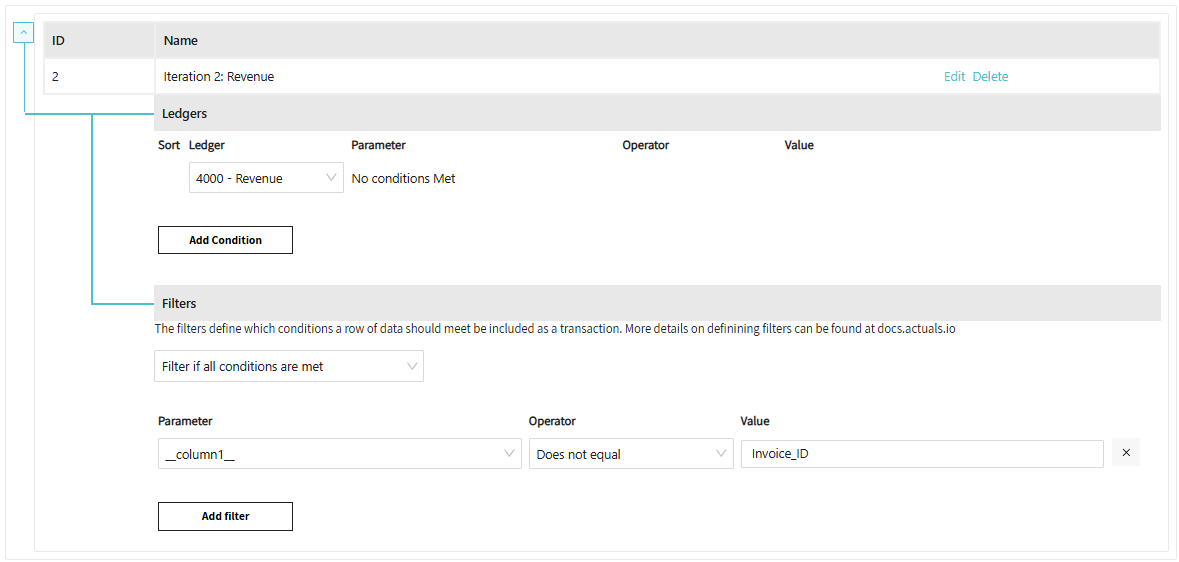Click the filters description mentioning docs.actuals.io
This screenshot has height=562, width=1179.
pyautogui.click(x=555, y=328)
